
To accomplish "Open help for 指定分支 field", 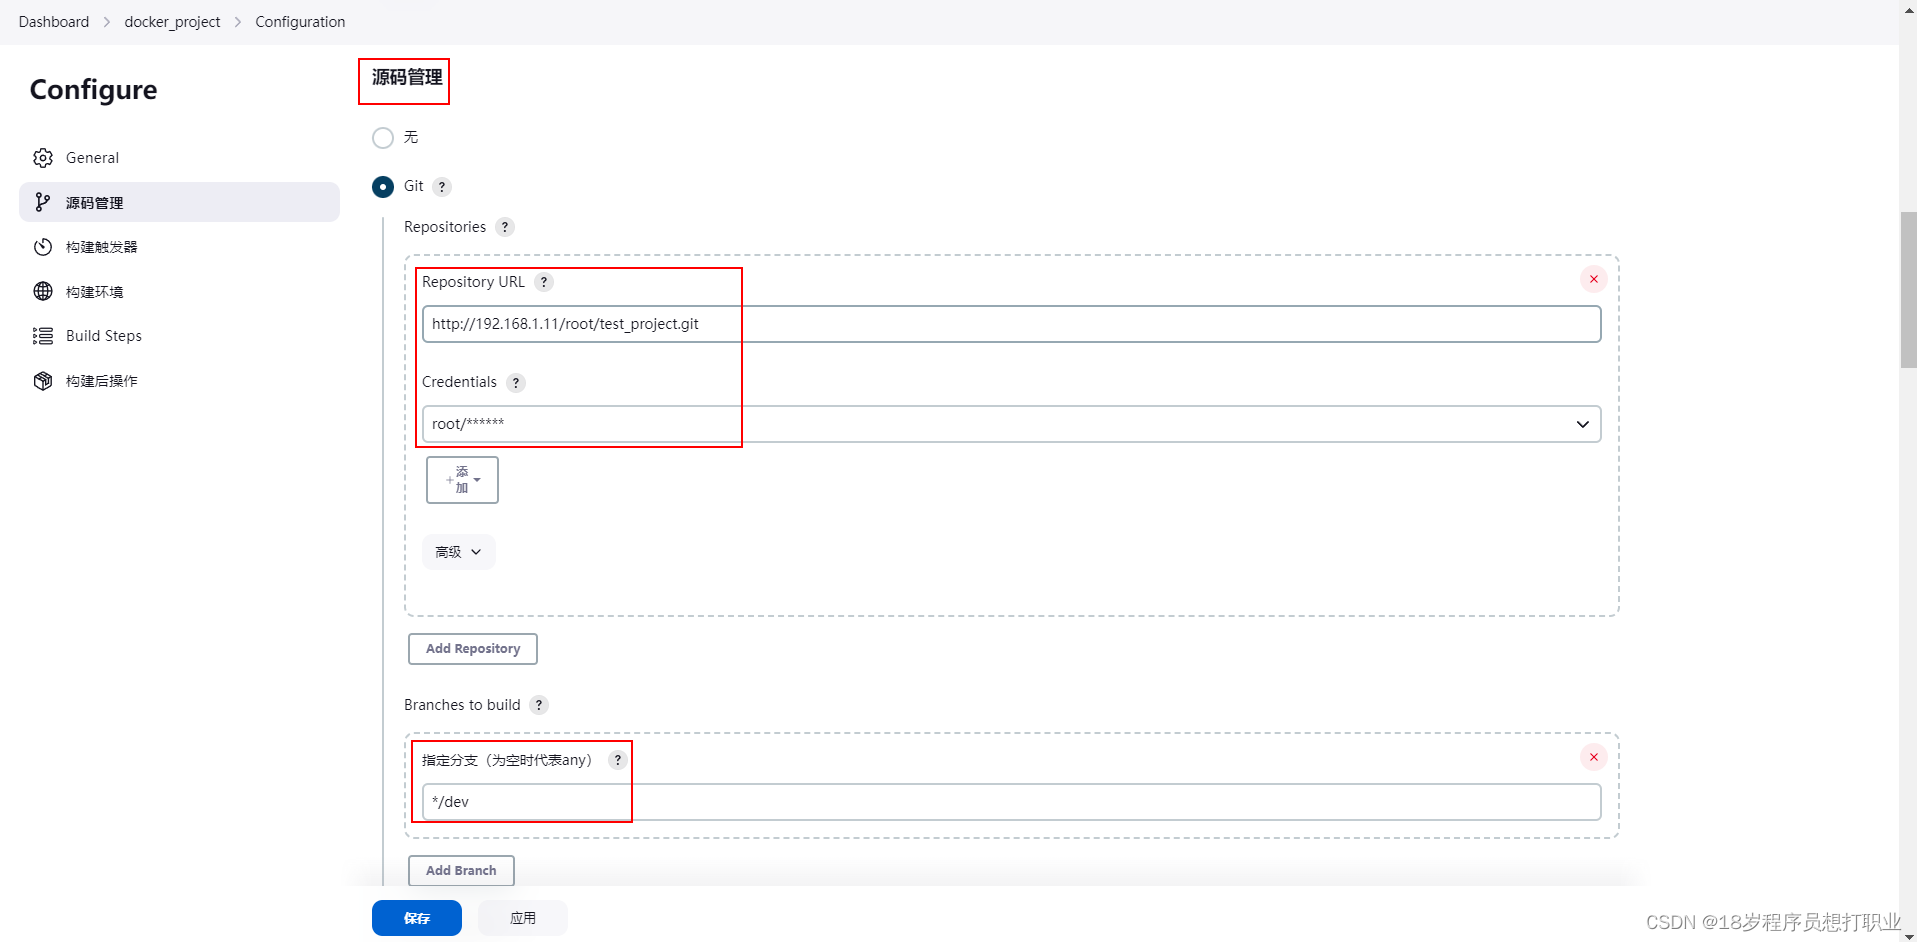I will 618,760.
